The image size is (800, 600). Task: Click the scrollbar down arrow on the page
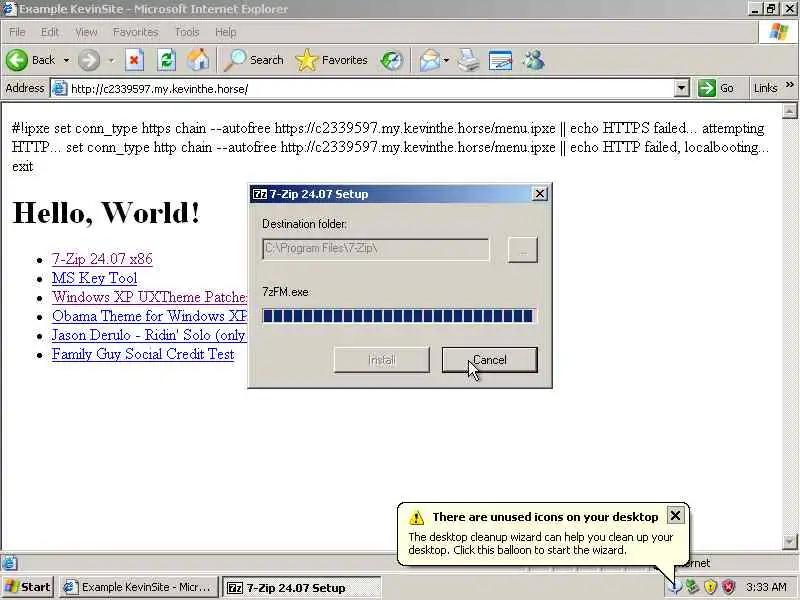click(x=789, y=541)
